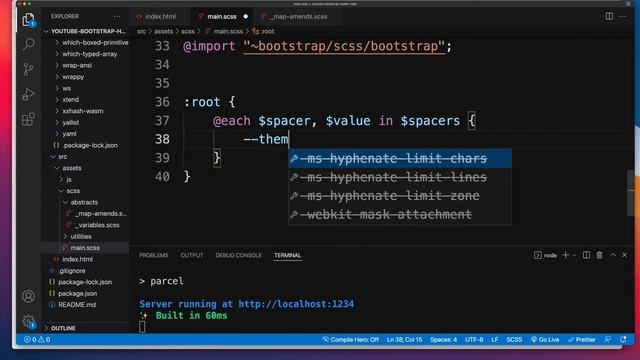Open Source Control view

point(28,69)
